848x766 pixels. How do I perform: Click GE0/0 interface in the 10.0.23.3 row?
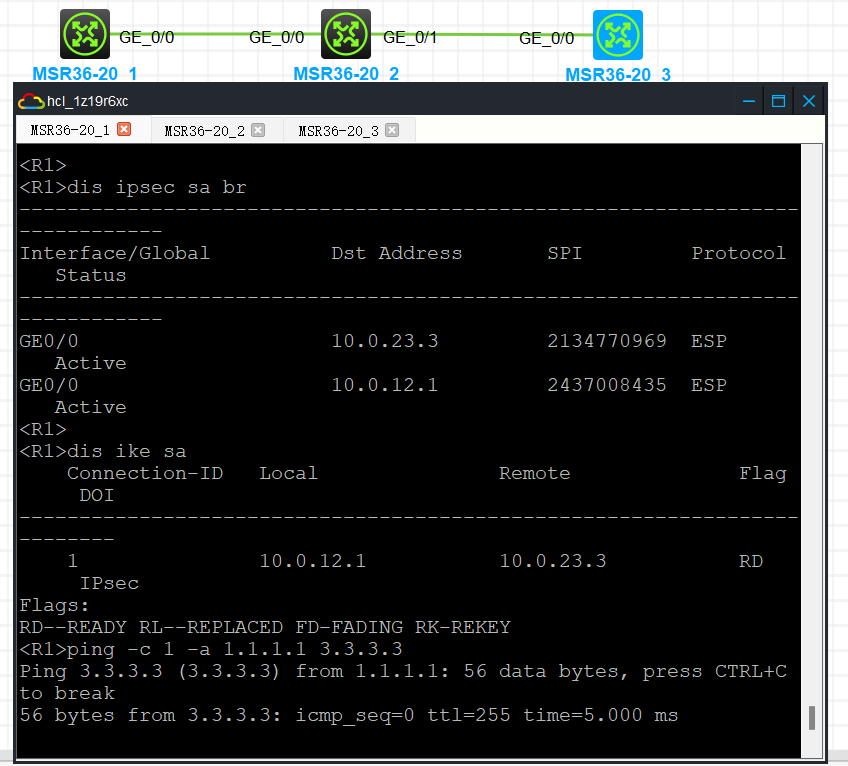tap(49, 341)
